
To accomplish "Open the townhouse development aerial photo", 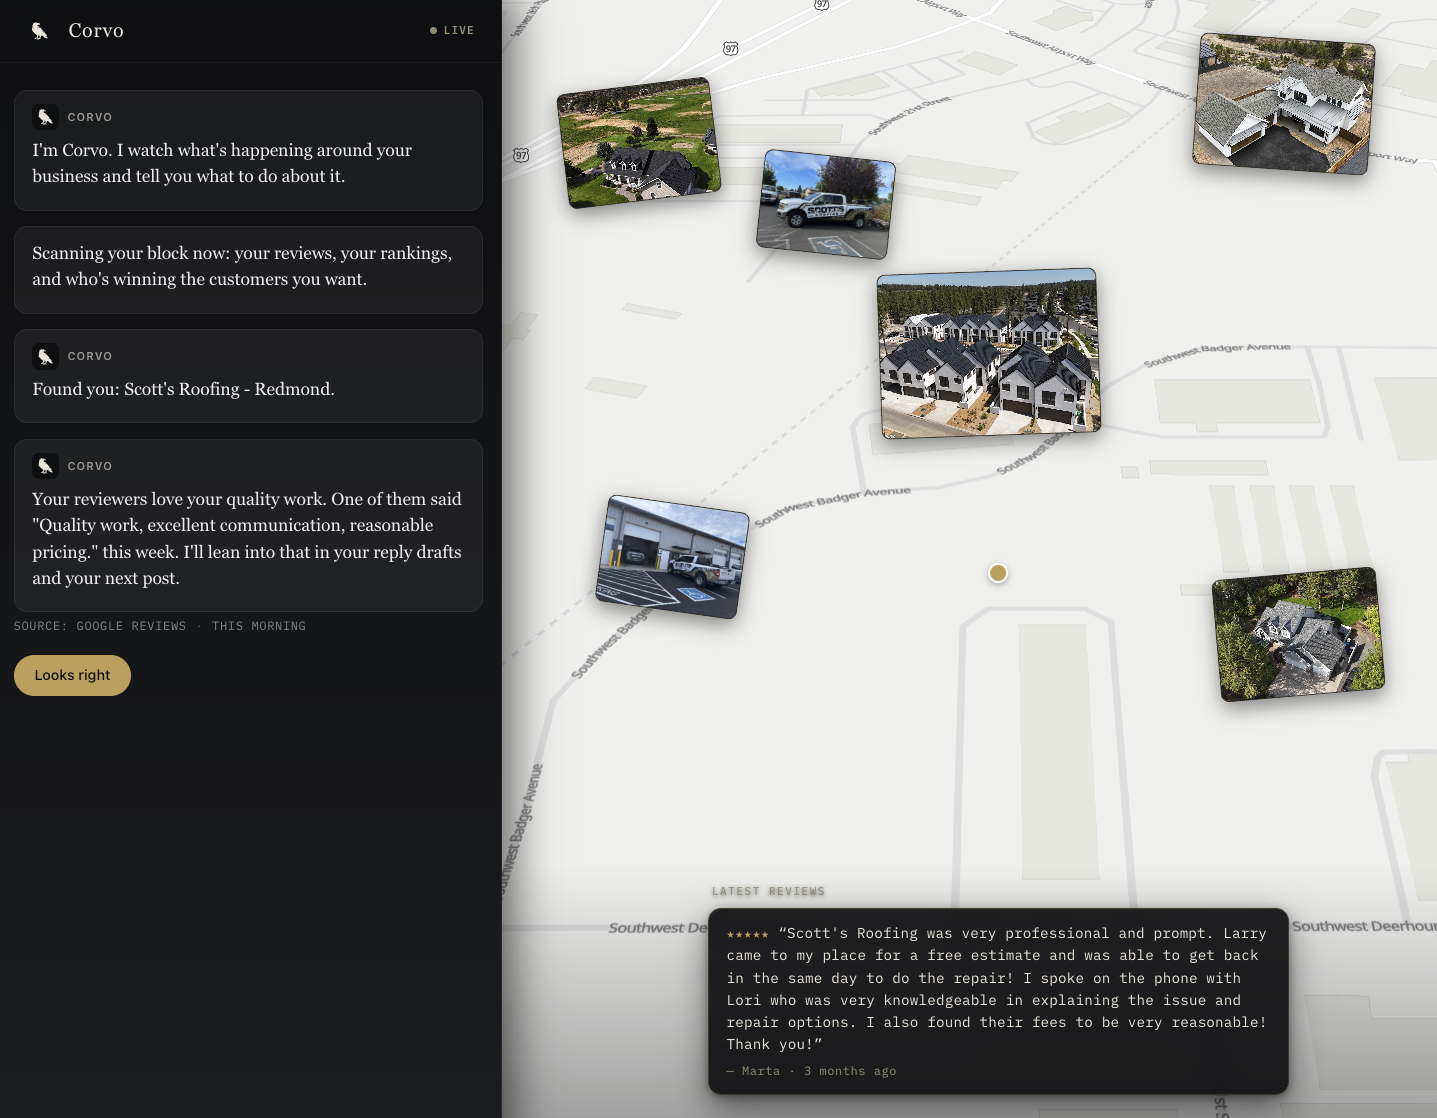I will (x=988, y=353).
